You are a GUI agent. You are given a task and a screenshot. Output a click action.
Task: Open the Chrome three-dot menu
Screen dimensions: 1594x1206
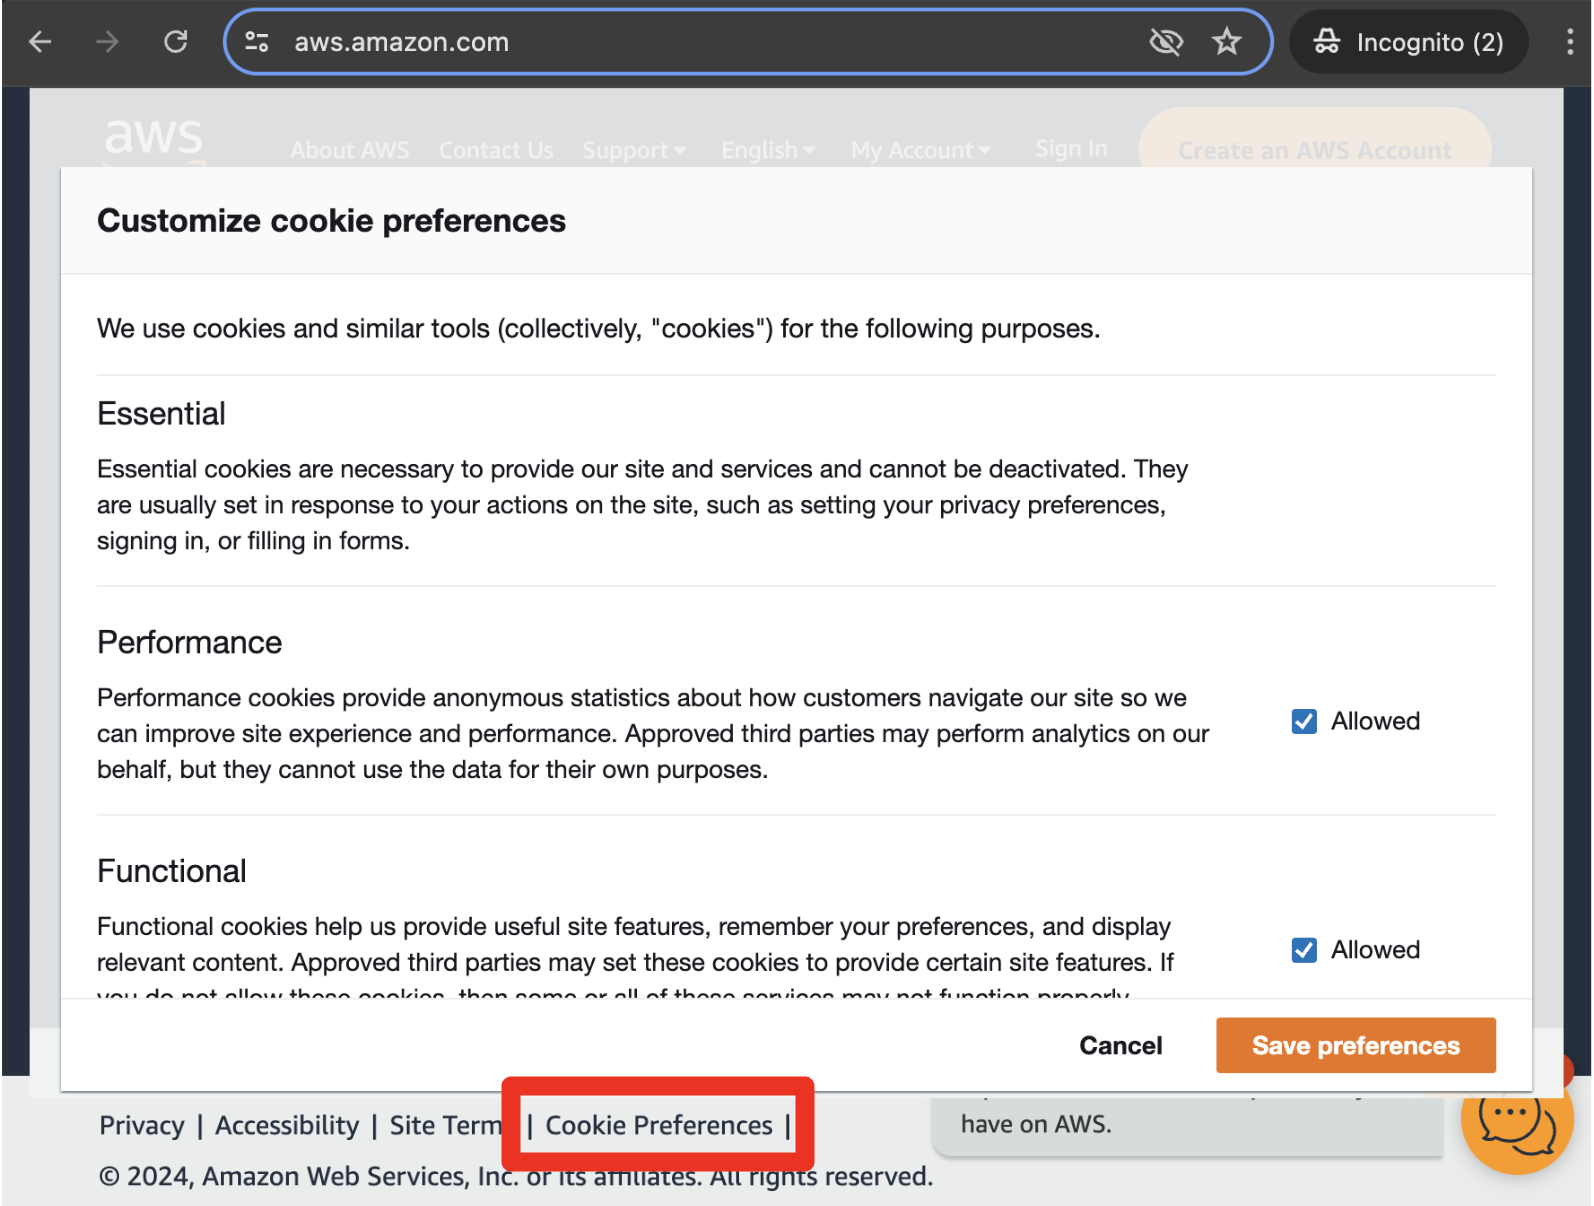point(1570,42)
